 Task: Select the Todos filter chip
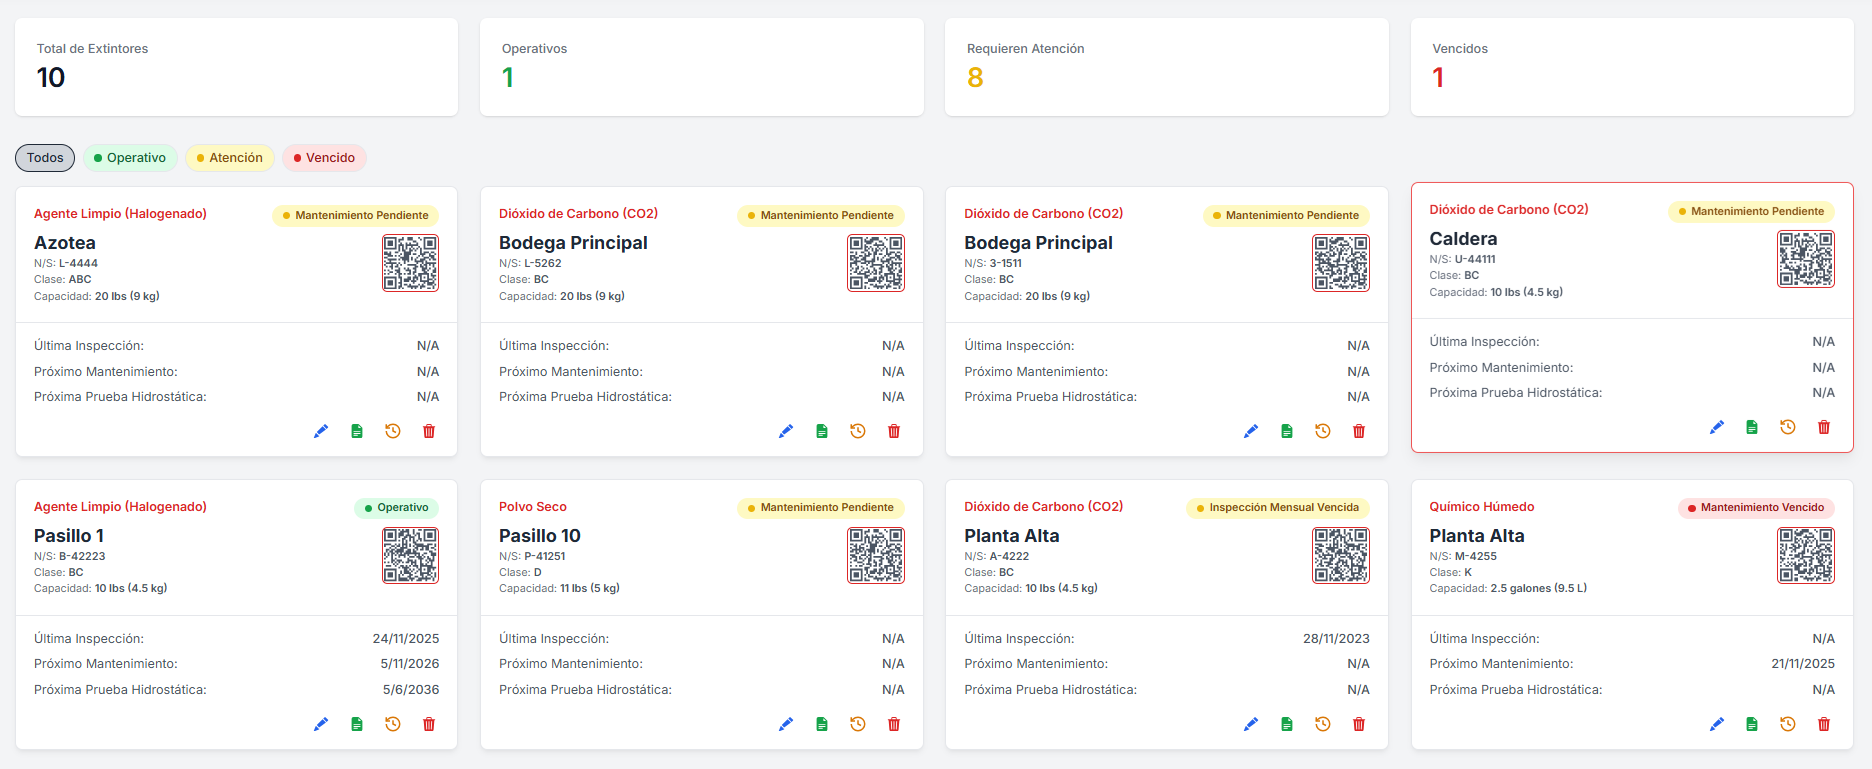45,158
